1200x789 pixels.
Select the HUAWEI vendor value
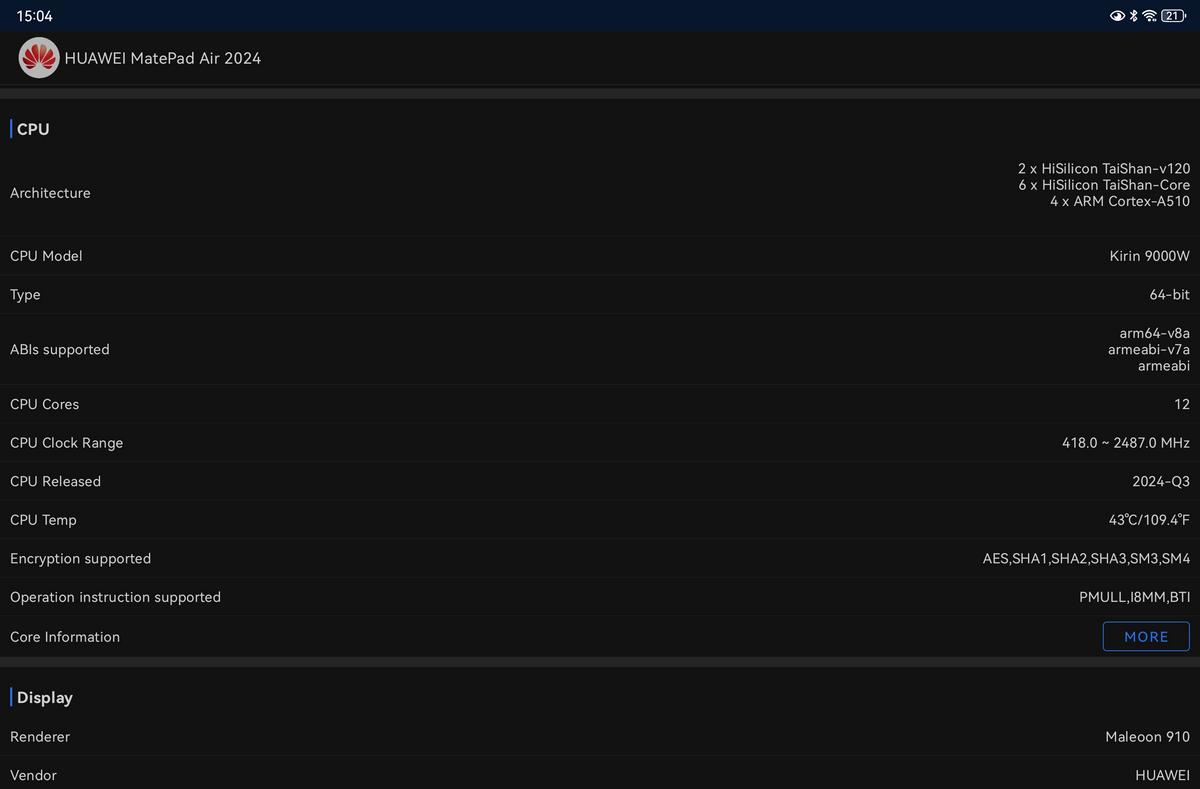pyautogui.click(x=1163, y=775)
